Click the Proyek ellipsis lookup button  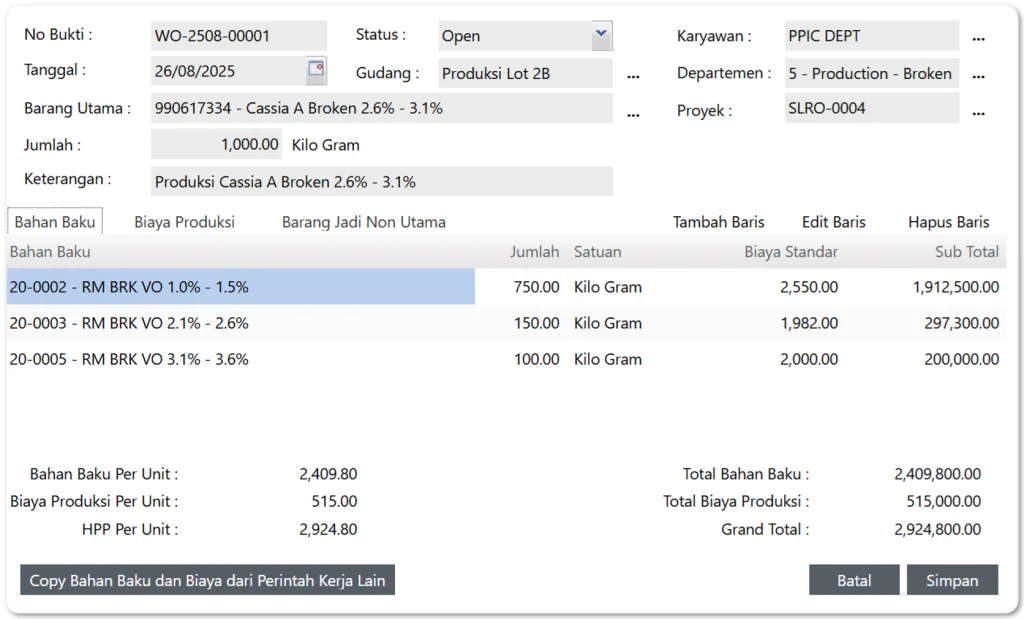click(x=978, y=111)
